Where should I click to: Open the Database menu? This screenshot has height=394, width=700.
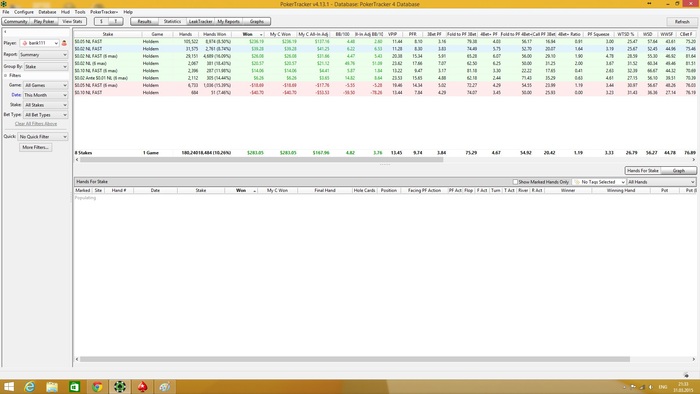47,12
